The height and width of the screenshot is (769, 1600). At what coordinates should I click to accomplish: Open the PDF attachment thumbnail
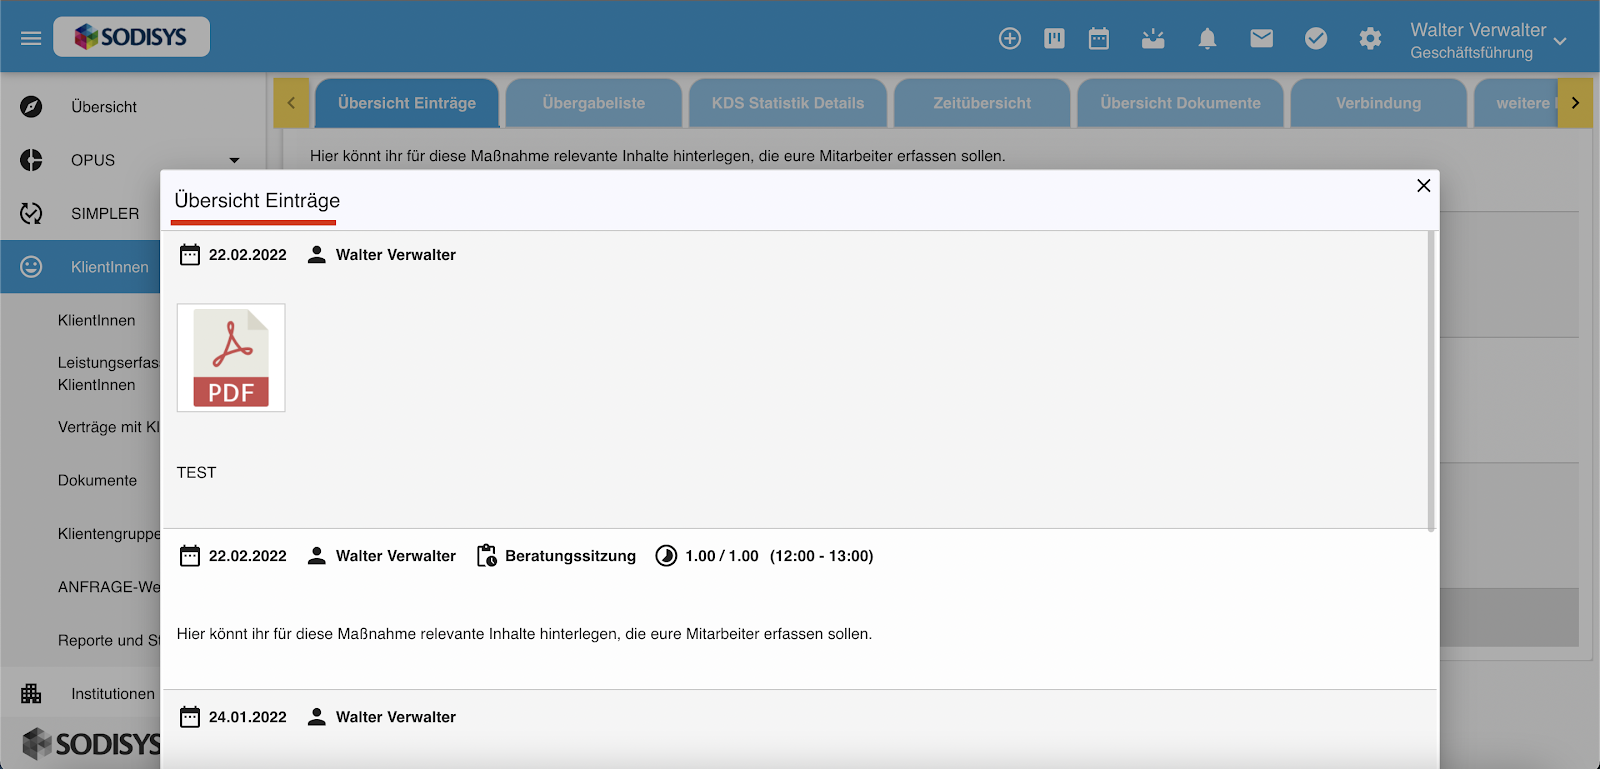[x=231, y=358]
